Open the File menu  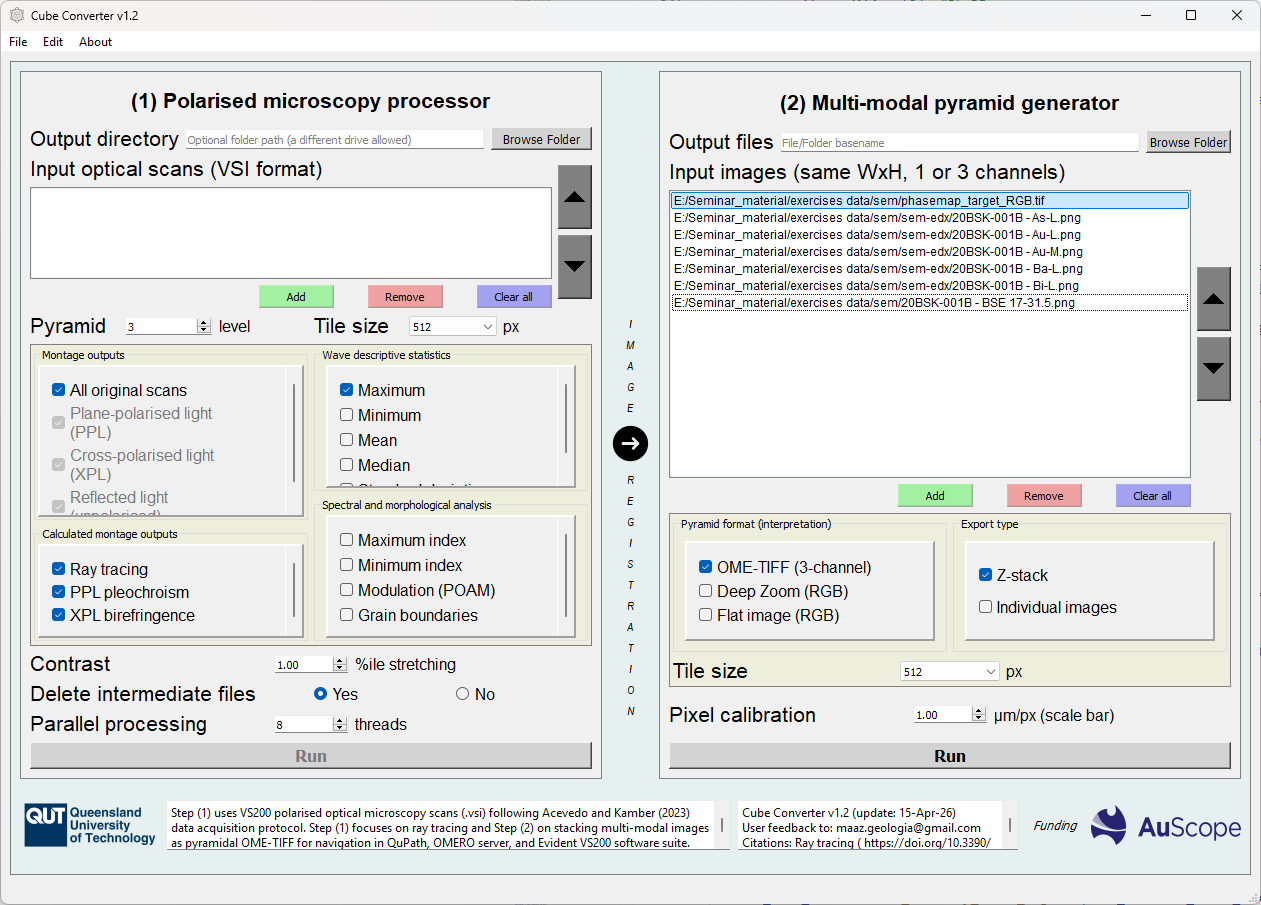(x=18, y=42)
